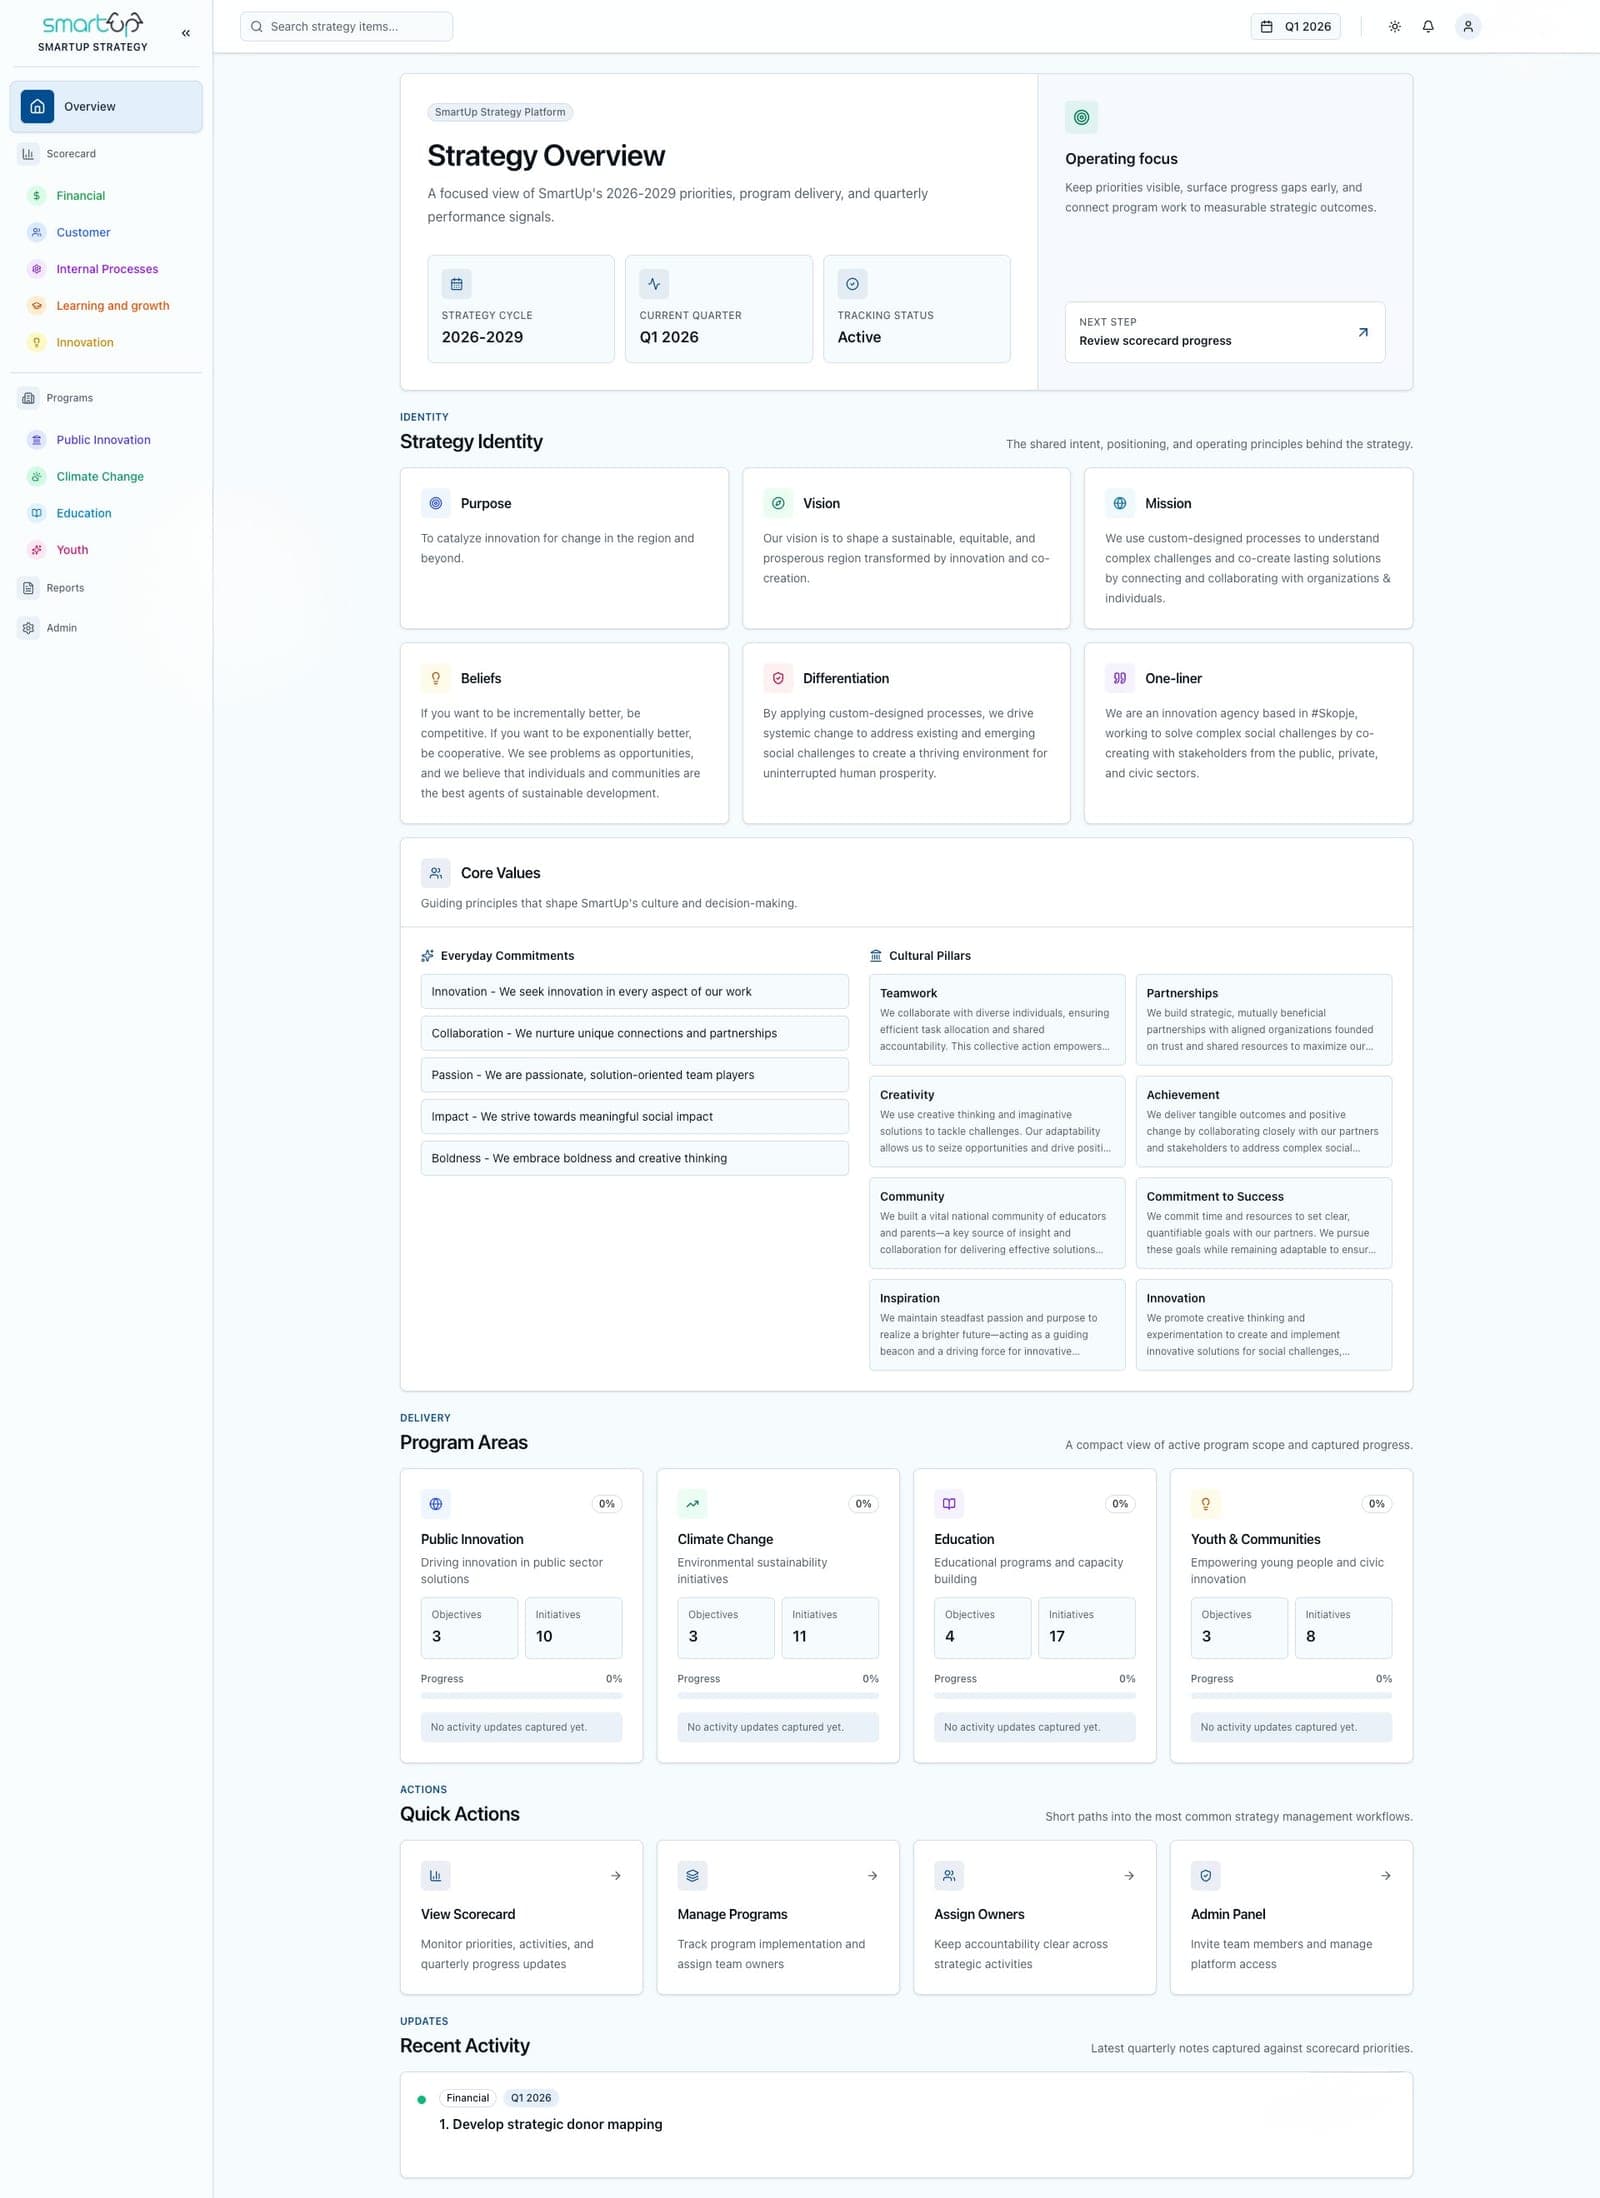
Task: Click the Manage Programs layers icon
Action: [692, 1875]
